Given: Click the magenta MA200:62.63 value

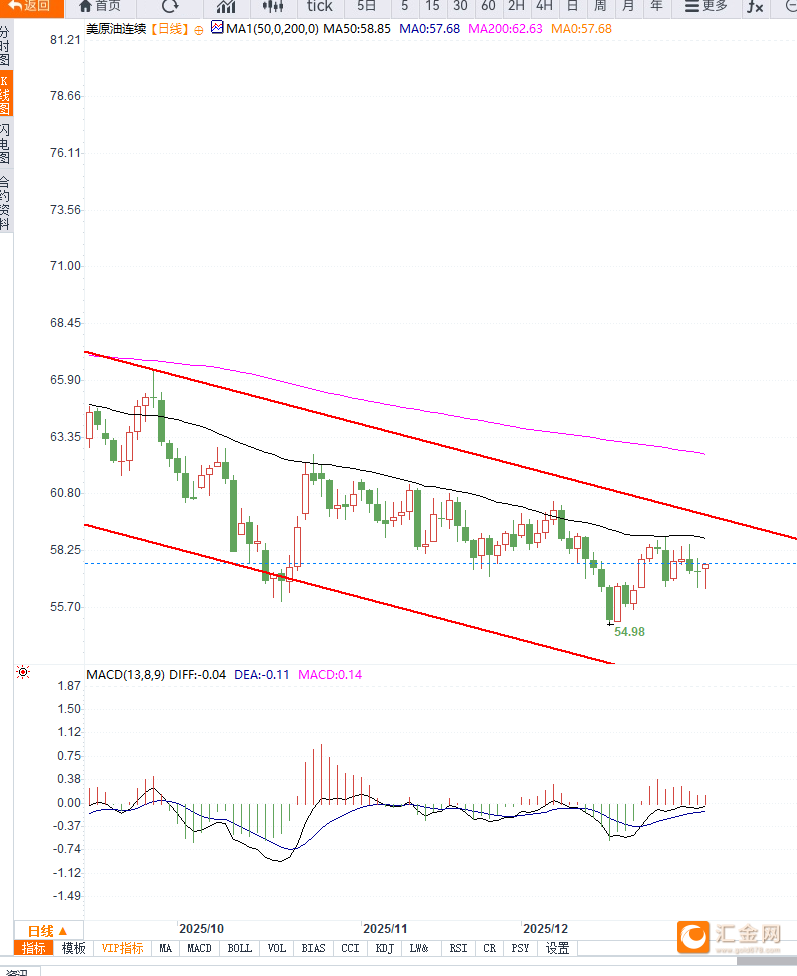Looking at the screenshot, I should 505,29.
